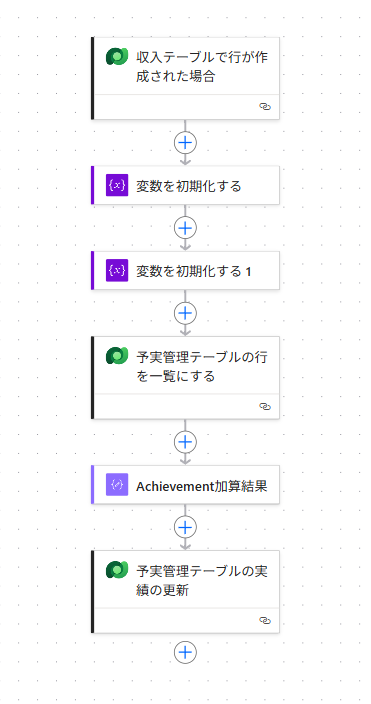Add an action between the two 変数を初期化する steps
Image resolution: width=371 pixels, height=704 pixels.
click(186, 228)
